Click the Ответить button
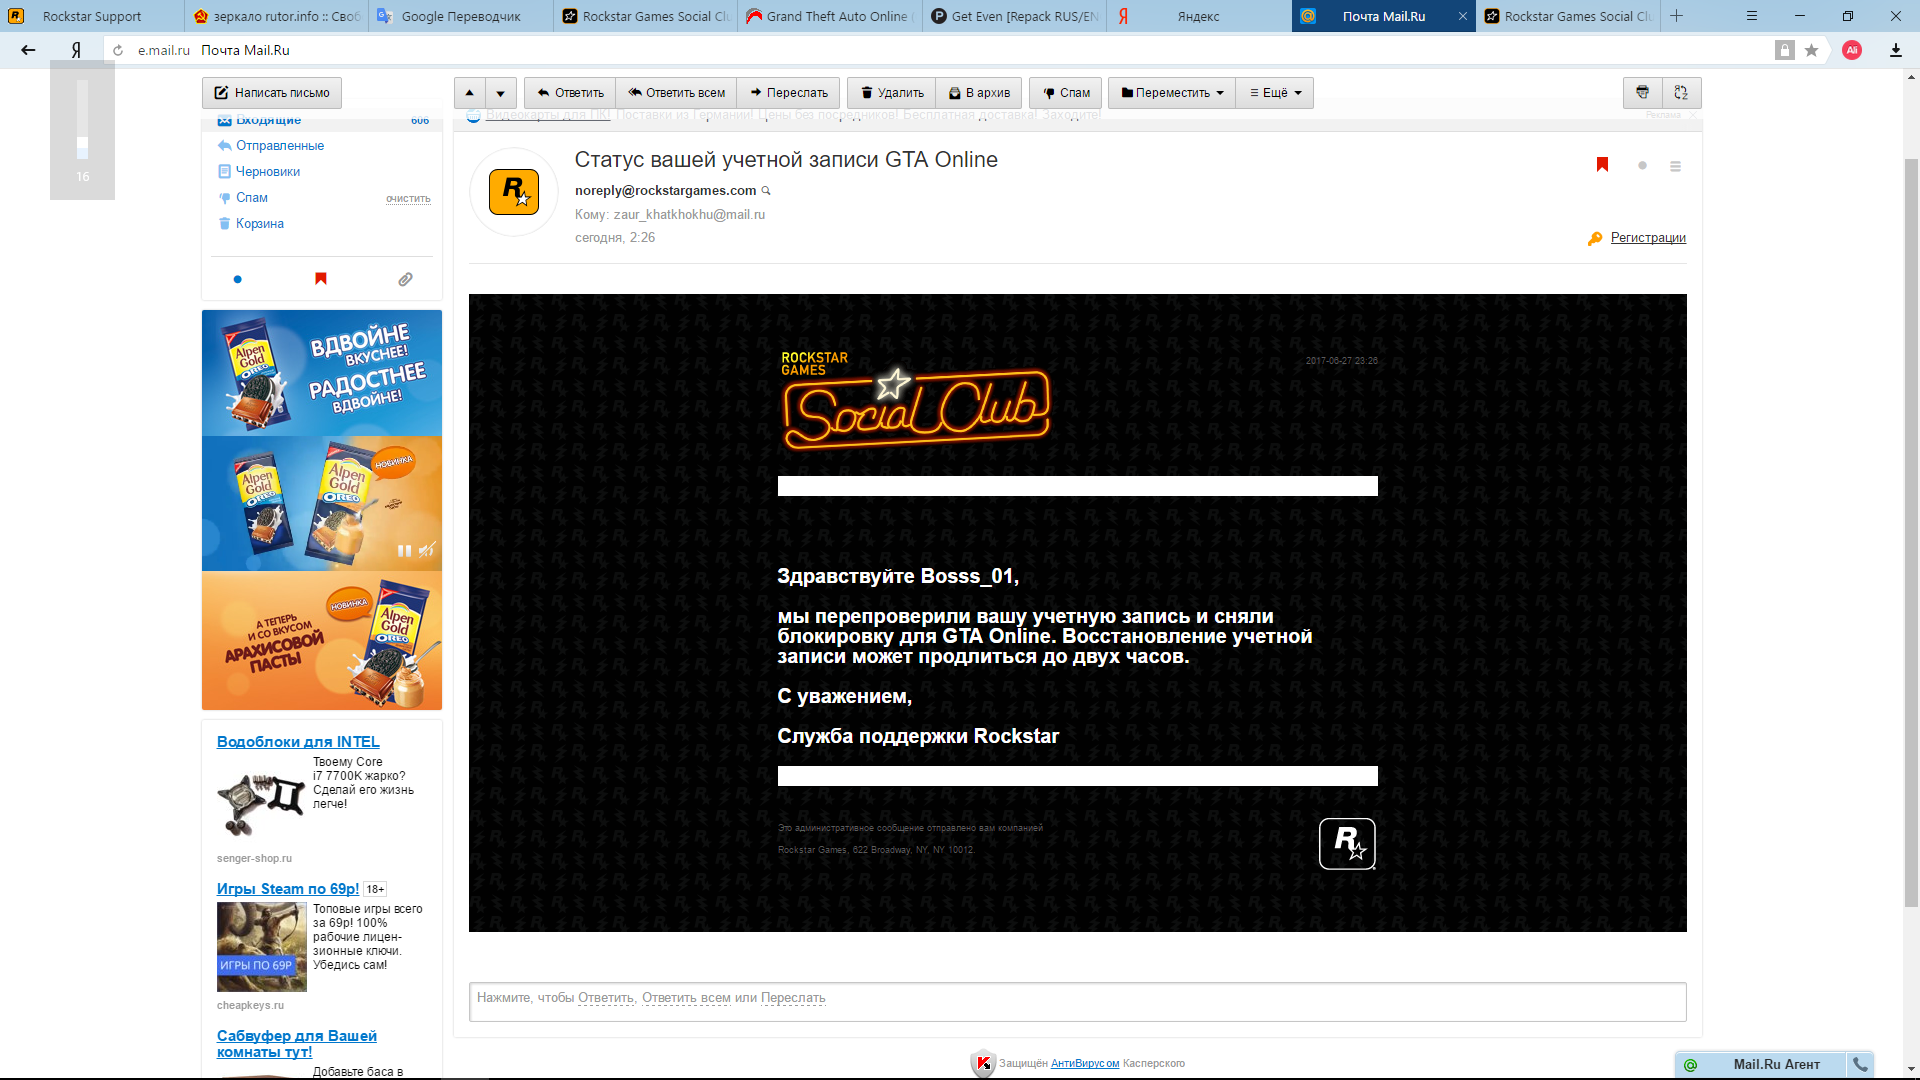The height and width of the screenshot is (1080, 1920). [x=570, y=93]
